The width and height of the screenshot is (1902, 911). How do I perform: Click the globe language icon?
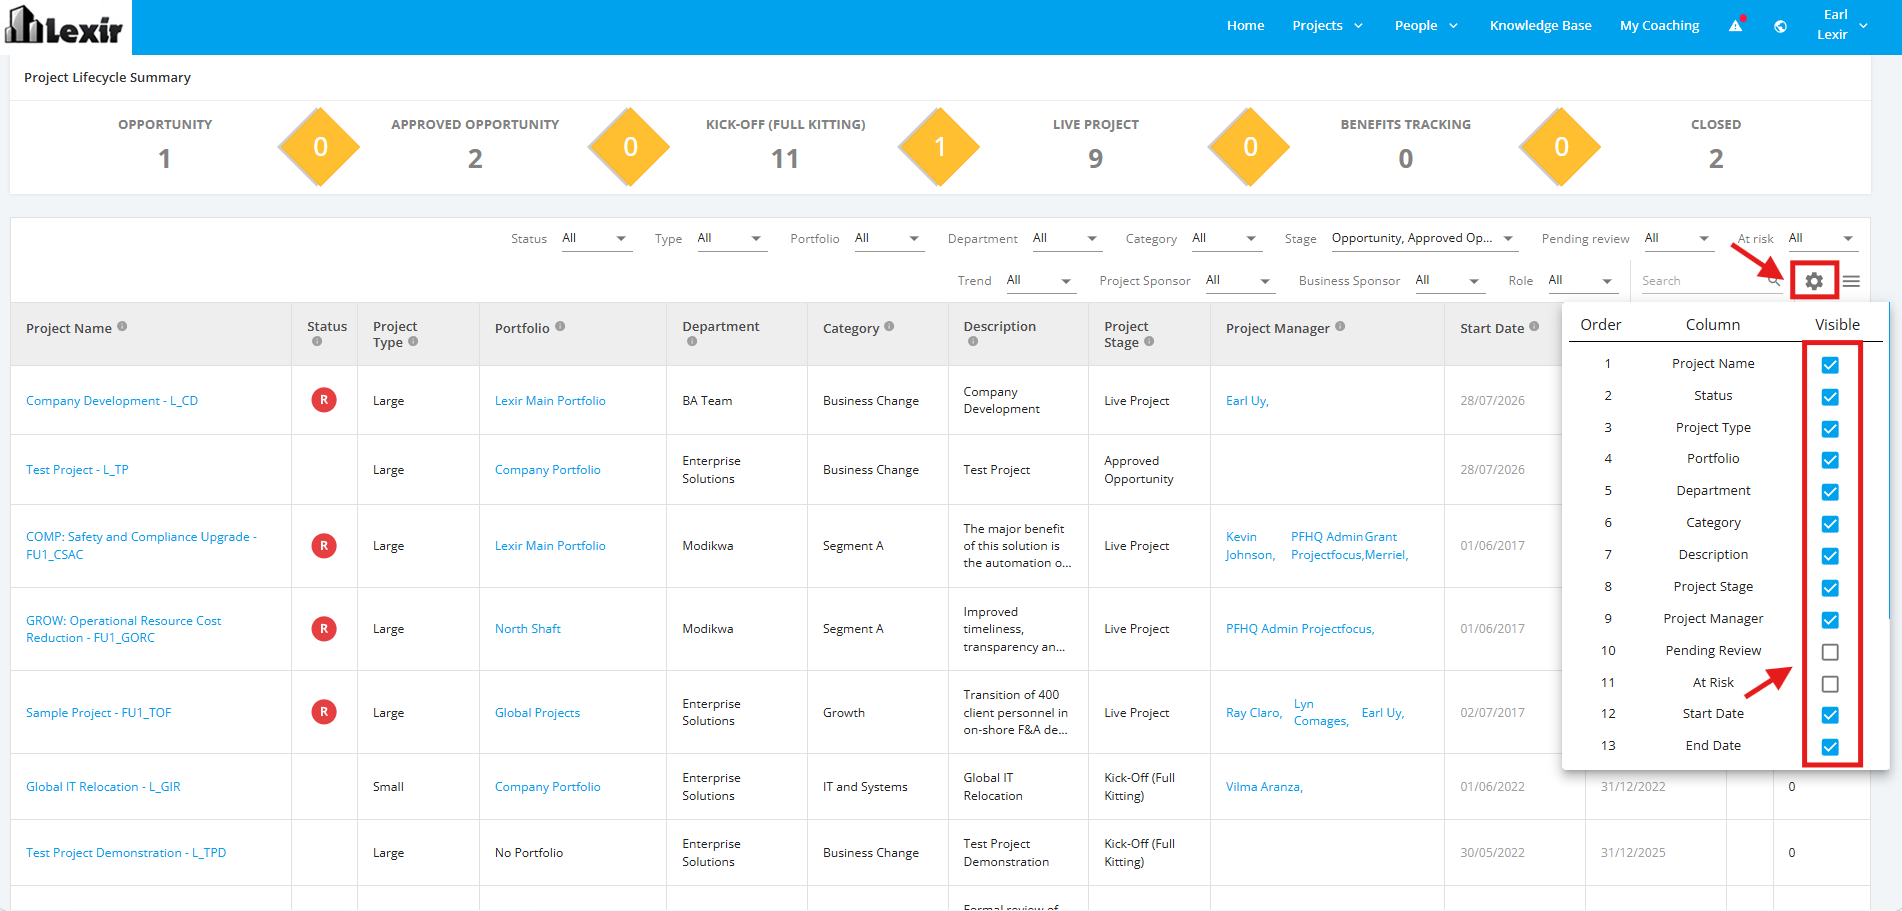click(x=1780, y=26)
